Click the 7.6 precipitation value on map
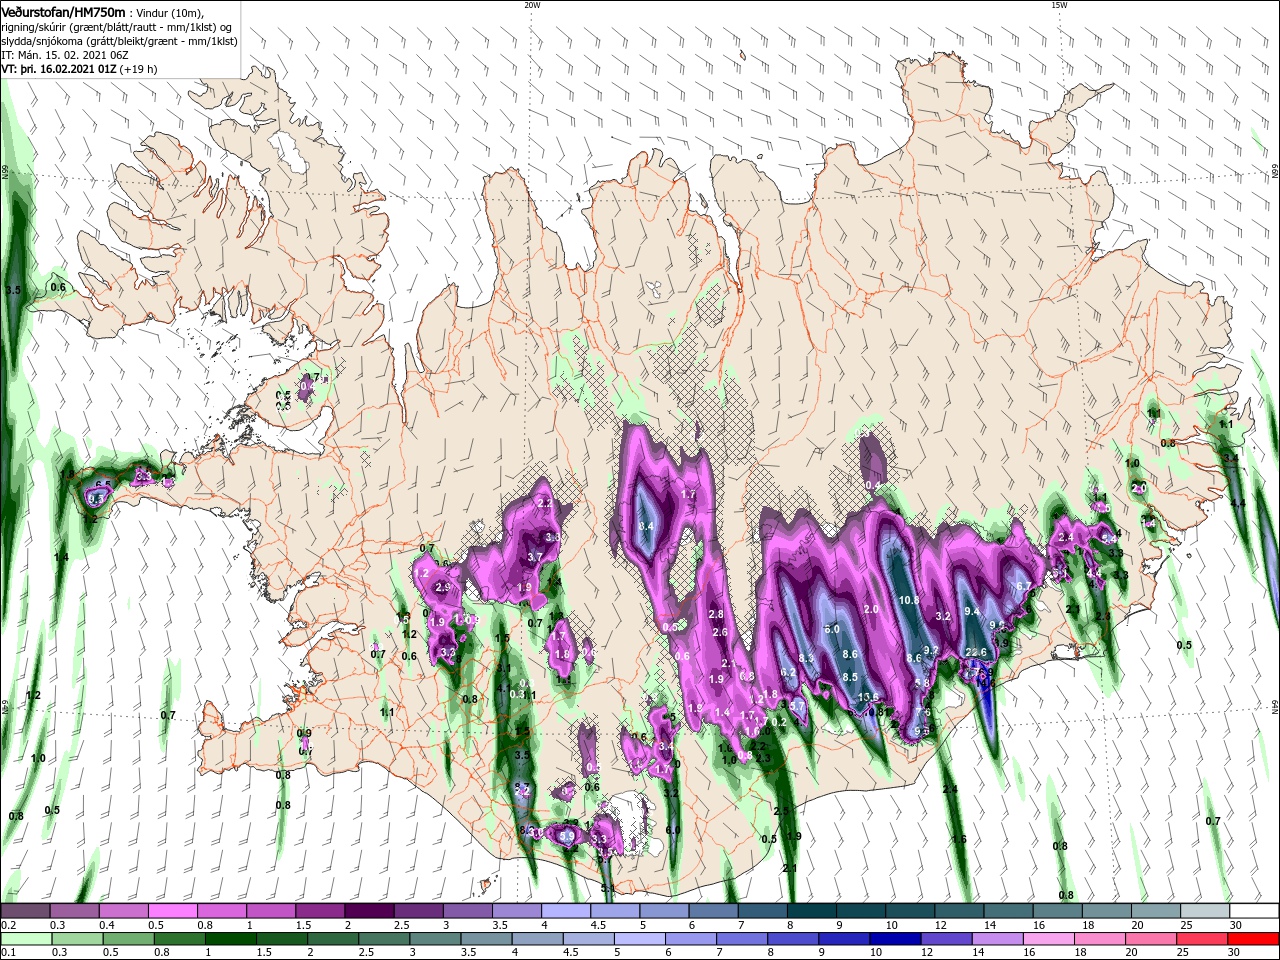 [923, 713]
